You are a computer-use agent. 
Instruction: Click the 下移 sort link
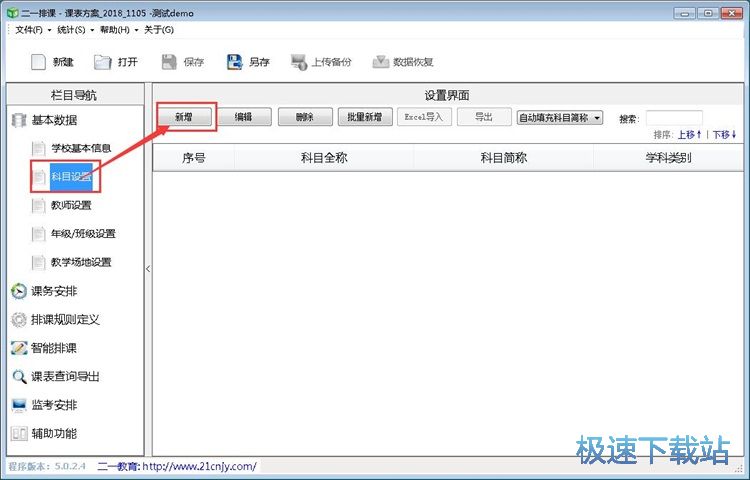click(x=725, y=135)
